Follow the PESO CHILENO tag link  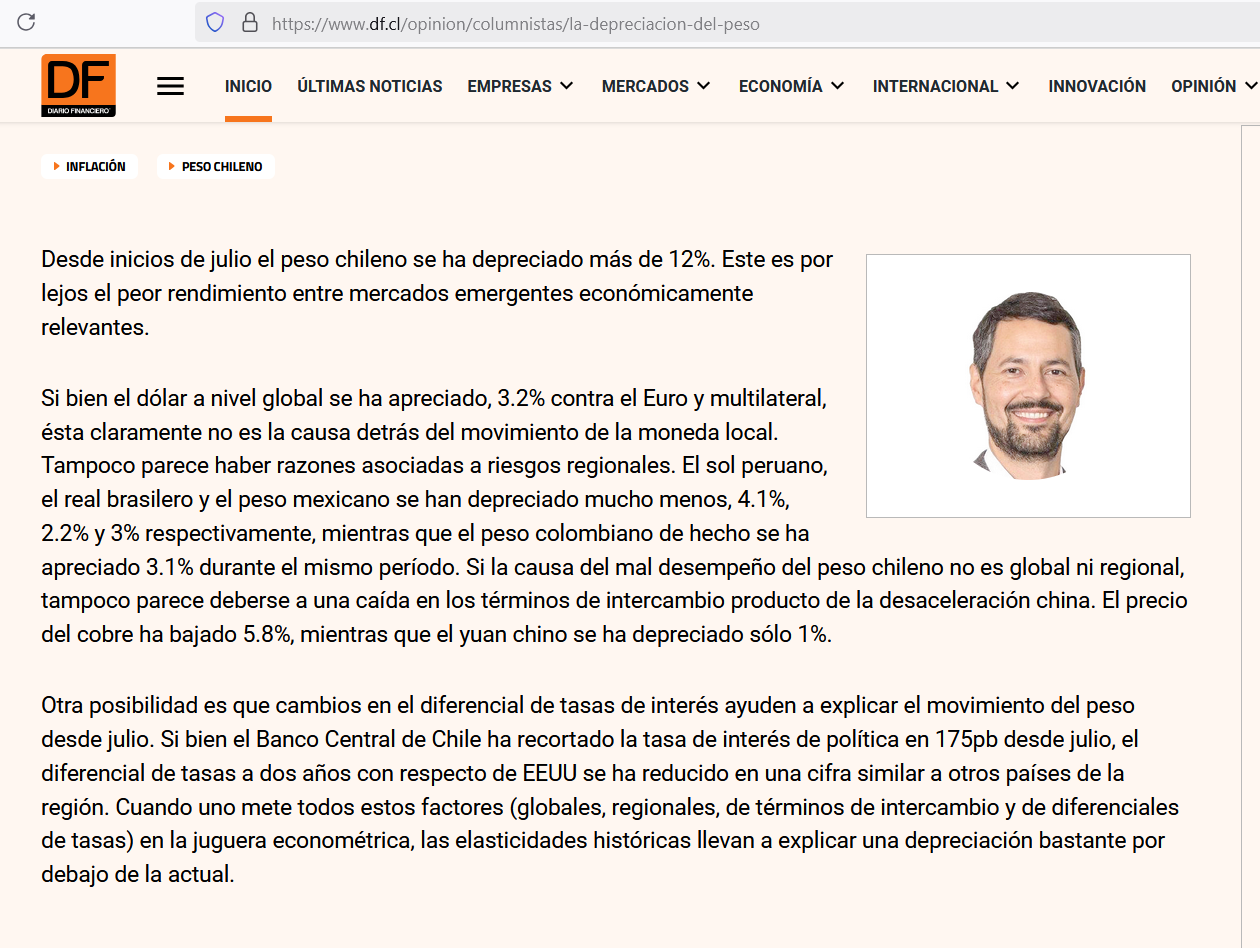215,167
